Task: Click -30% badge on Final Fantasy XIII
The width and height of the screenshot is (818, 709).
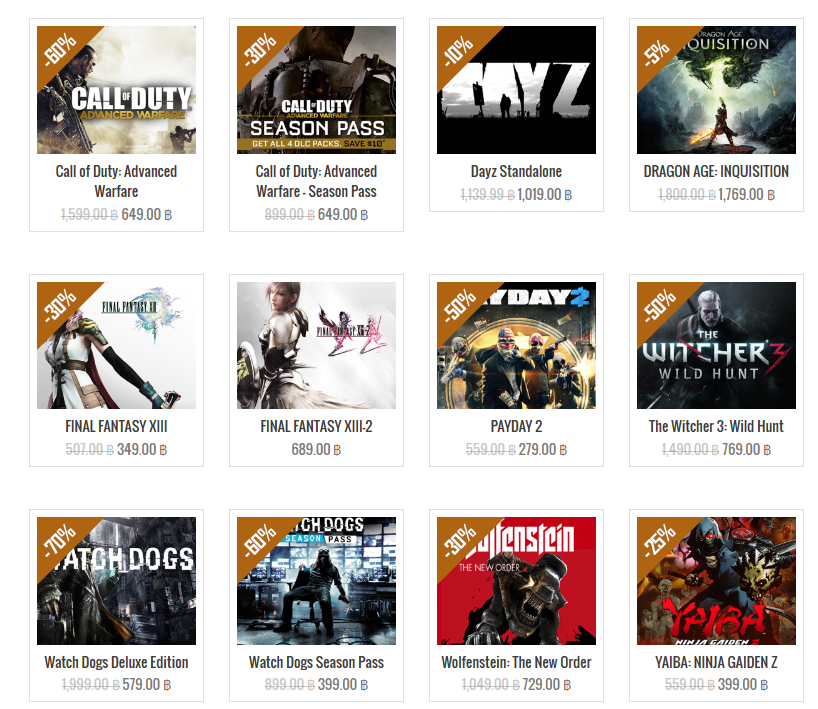Action: 59,305
